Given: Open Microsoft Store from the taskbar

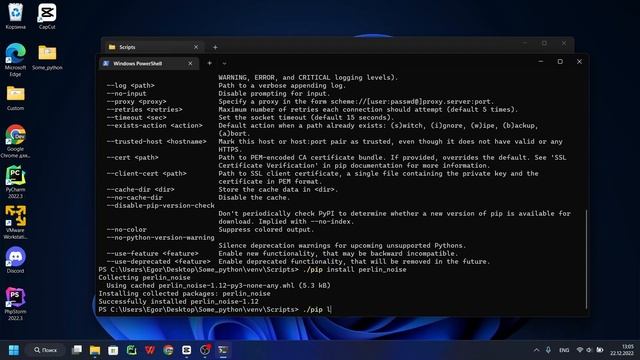Looking at the screenshot, I should (x=113, y=350).
